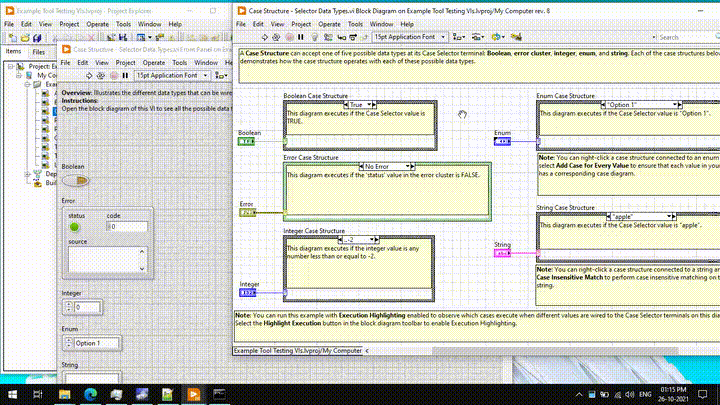This screenshot has width=720, height=405.
Task: Open Project menu in Front Panel window
Action: coord(125,62)
